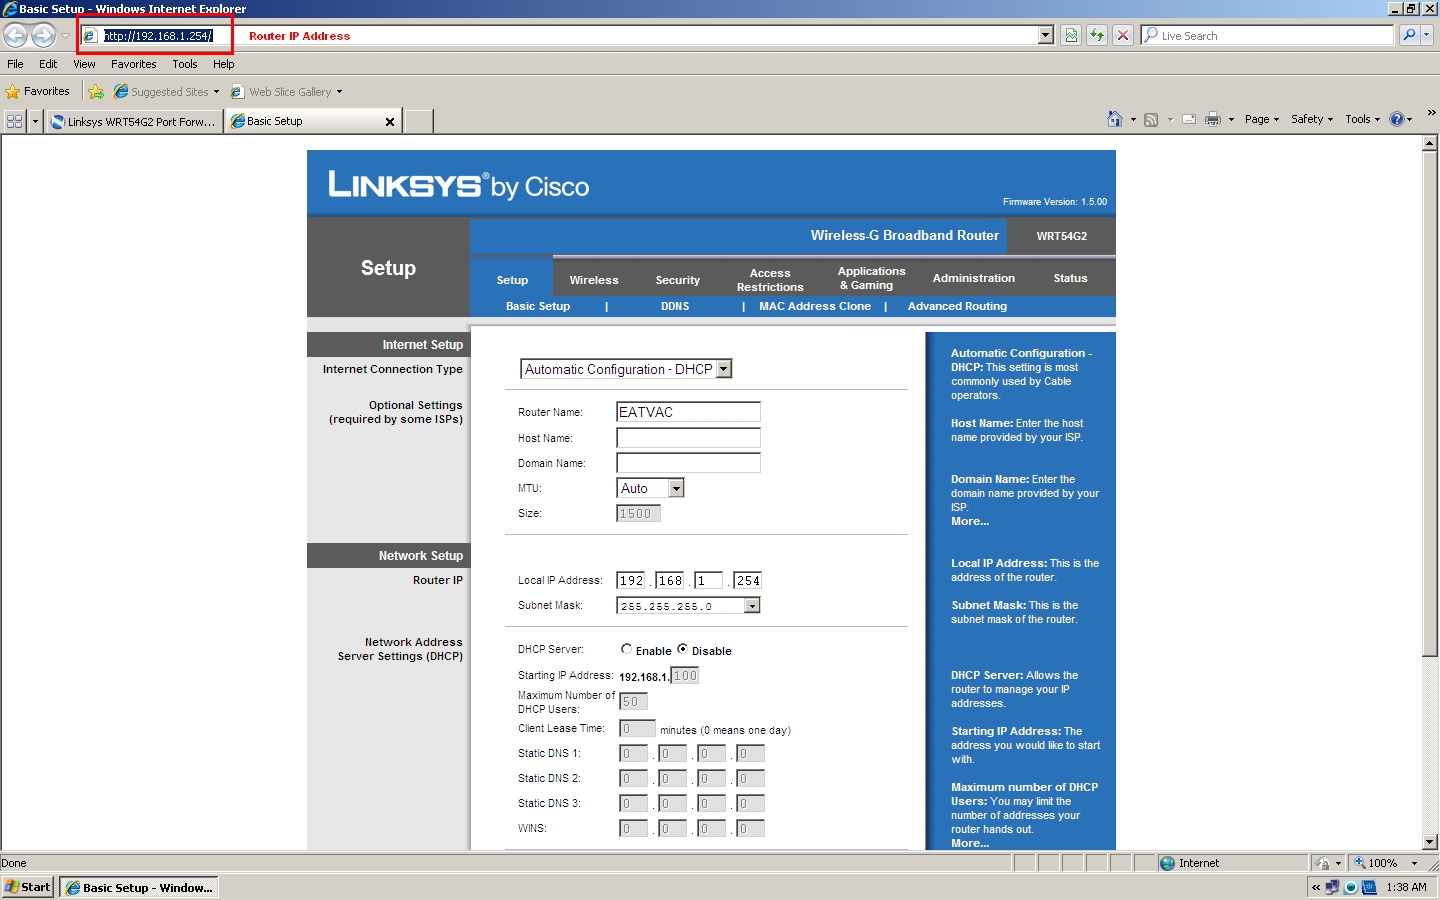Click the Print icon
Screen dimensions: 1440x900
click(1213, 120)
